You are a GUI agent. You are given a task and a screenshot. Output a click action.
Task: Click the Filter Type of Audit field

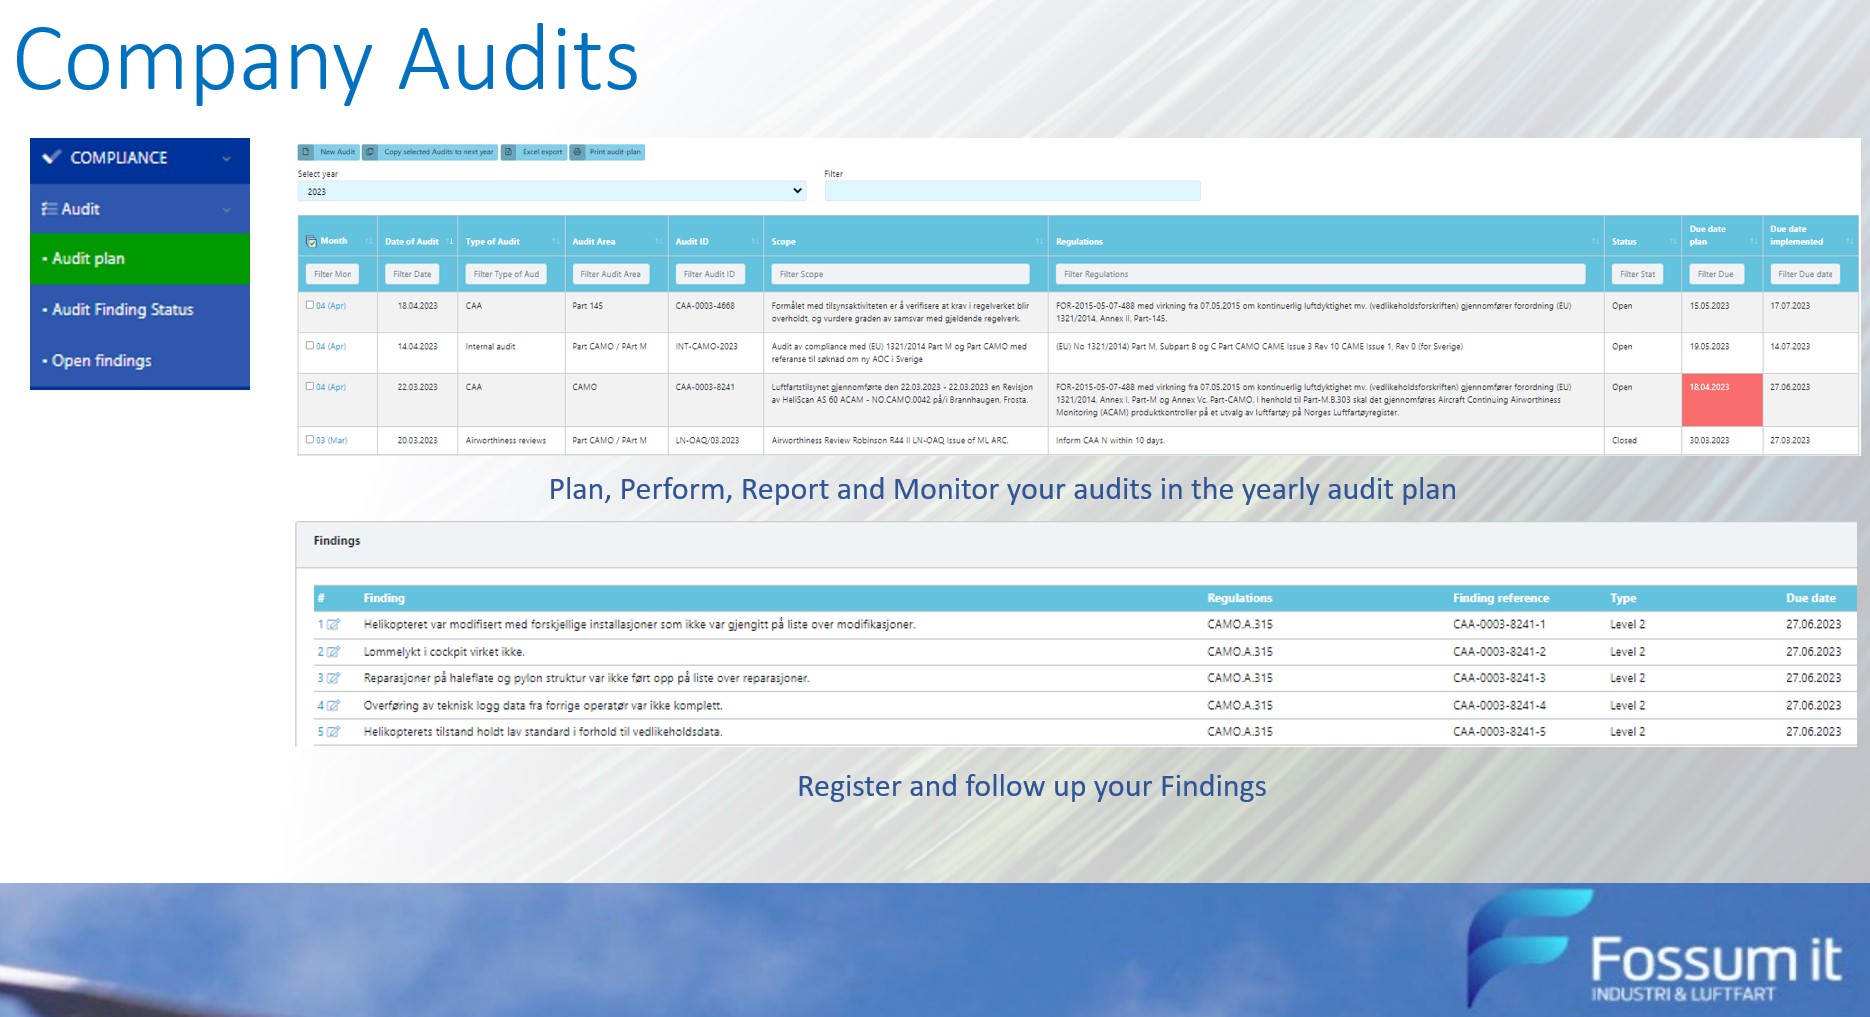[x=506, y=274]
